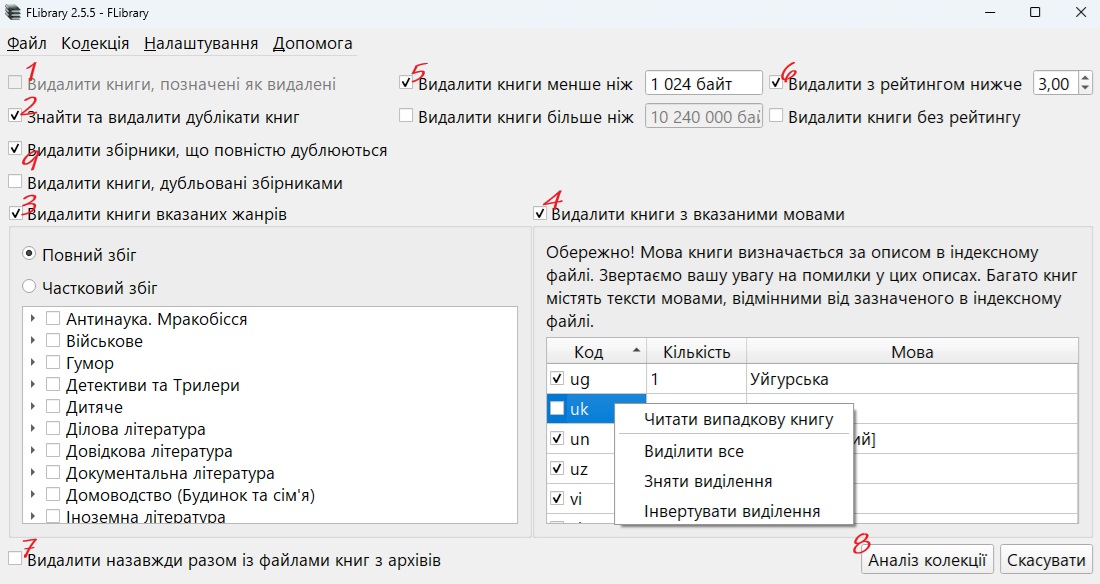Screen dimensions: 1100x584
Task: Check the 'uk' language row checkbox
Action: point(557,408)
